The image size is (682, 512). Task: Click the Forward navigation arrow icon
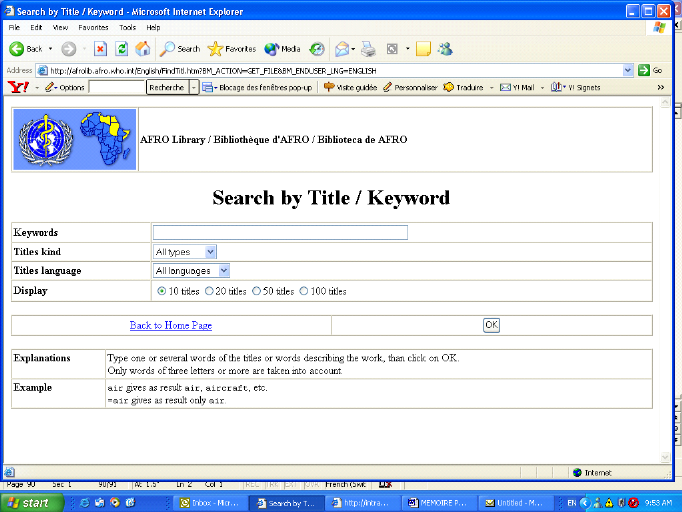[68, 49]
